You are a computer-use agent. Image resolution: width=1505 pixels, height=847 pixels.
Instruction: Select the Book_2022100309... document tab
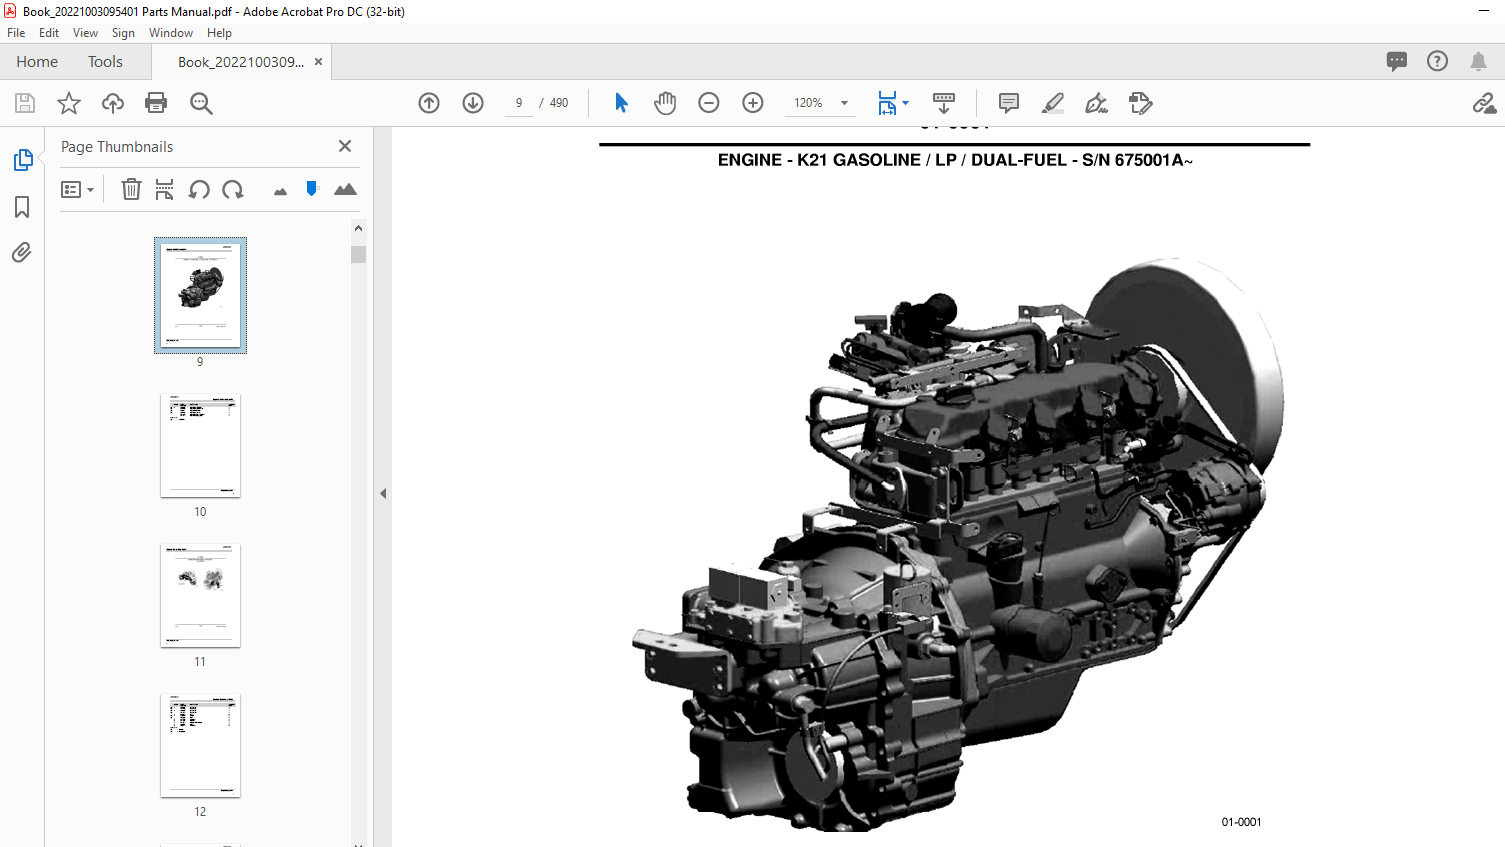pyautogui.click(x=240, y=61)
